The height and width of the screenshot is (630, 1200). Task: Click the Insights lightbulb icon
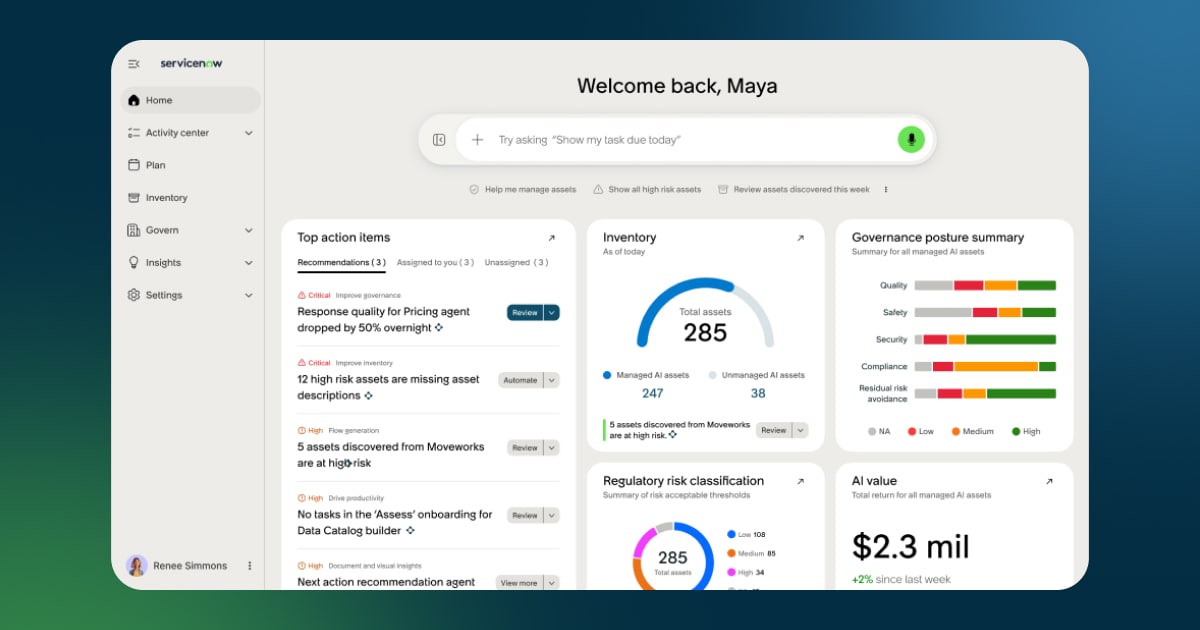134,262
